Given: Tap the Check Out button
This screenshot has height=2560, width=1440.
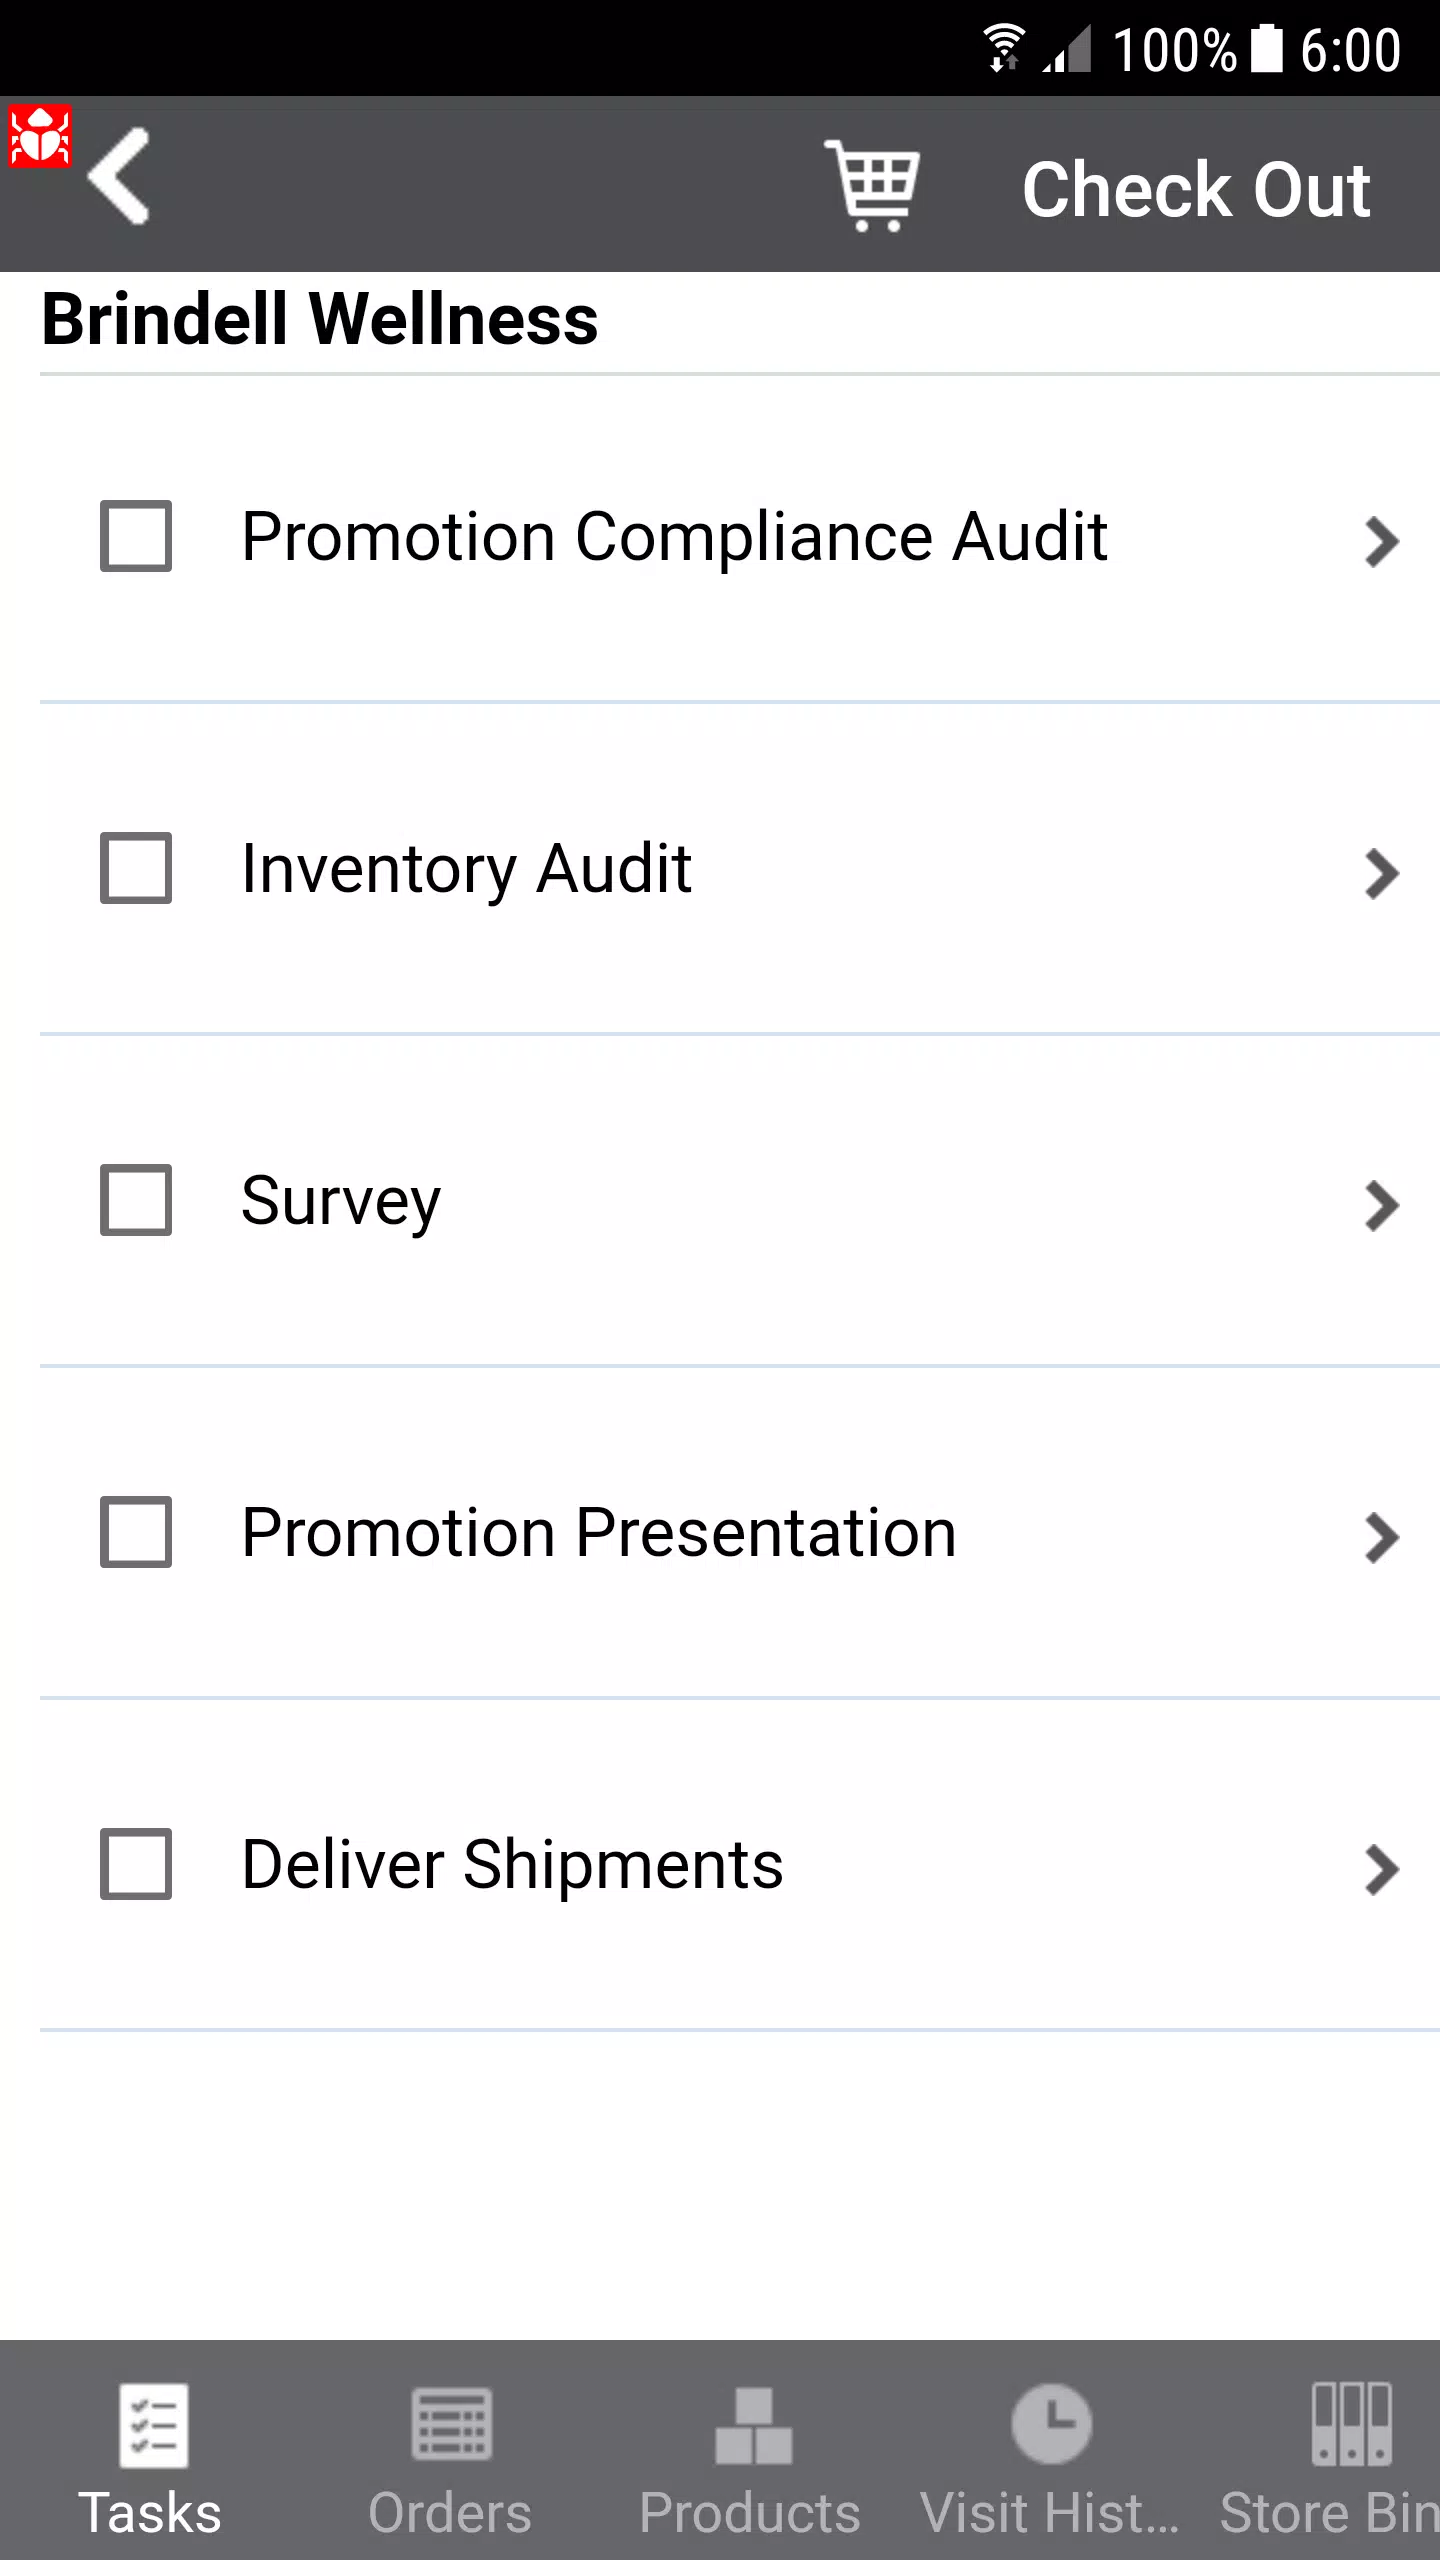Looking at the screenshot, I should point(1196,189).
